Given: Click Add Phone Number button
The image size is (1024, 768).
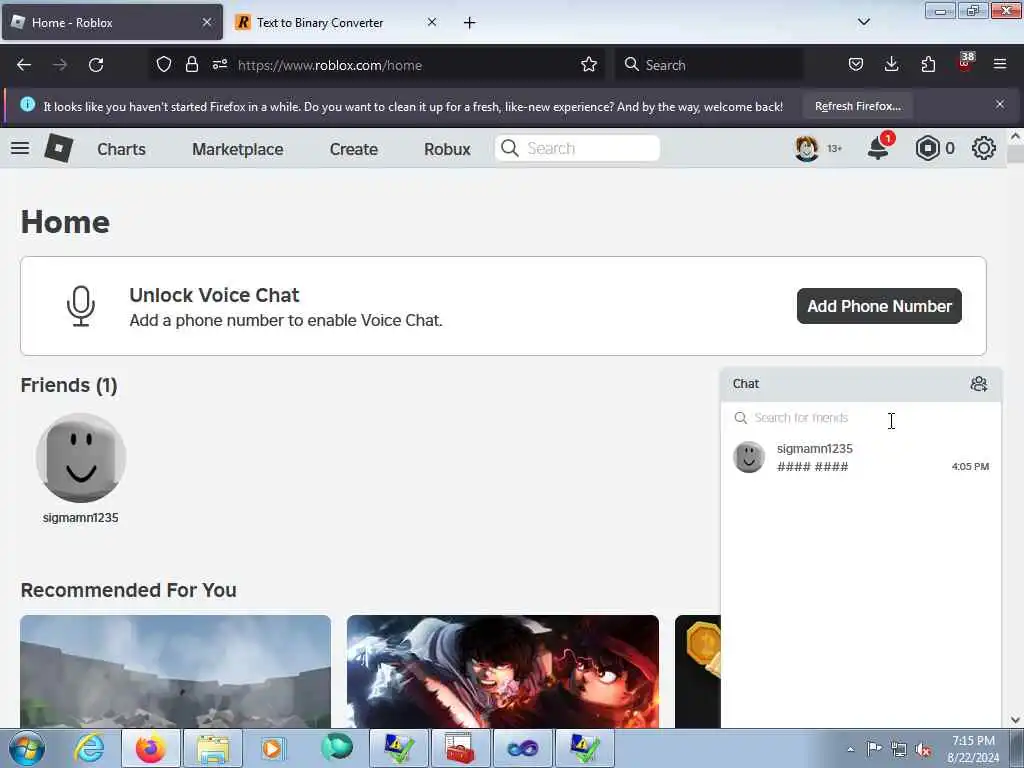Looking at the screenshot, I should pos(879,306).
